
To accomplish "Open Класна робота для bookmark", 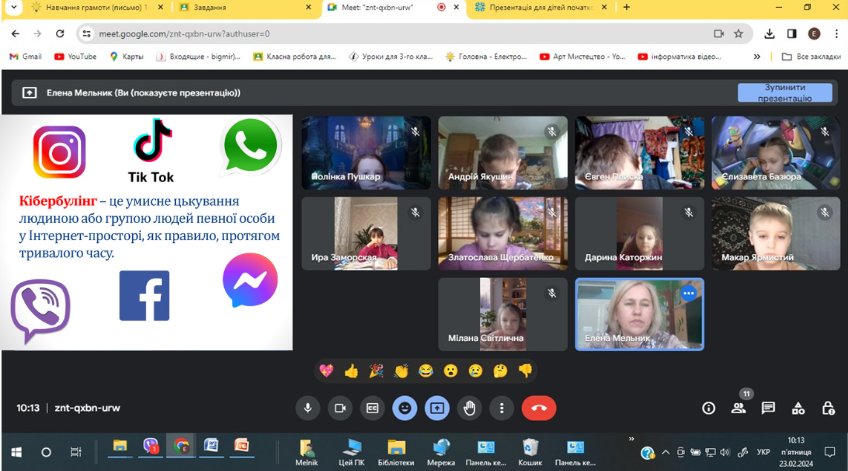I will 295,56.
